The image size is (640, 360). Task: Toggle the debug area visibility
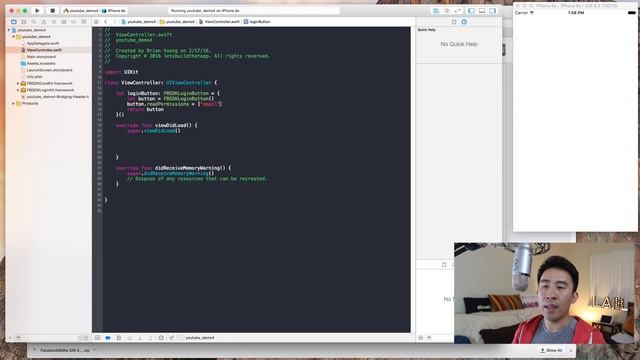coord(482,11)
